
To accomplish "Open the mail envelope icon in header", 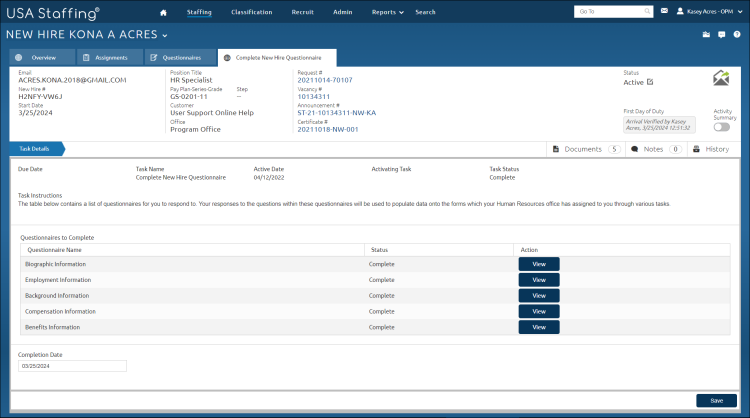I will pyautogui.click(x=664, y=11).
